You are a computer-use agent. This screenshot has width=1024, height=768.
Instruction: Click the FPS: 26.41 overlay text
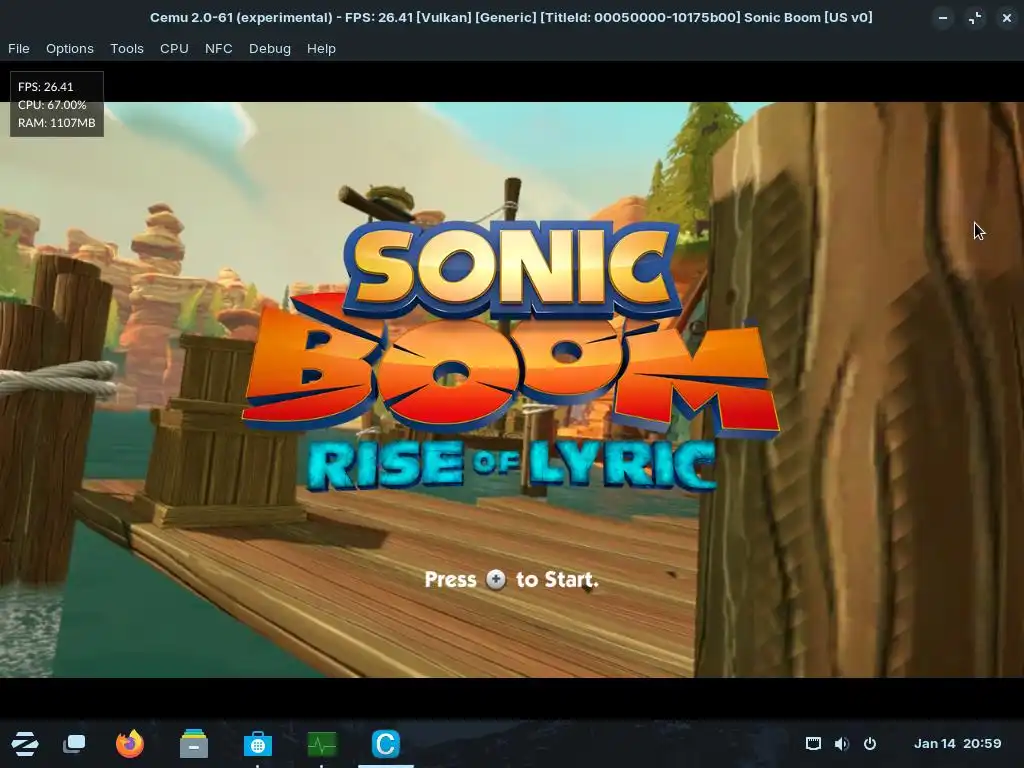pos(46,86)
